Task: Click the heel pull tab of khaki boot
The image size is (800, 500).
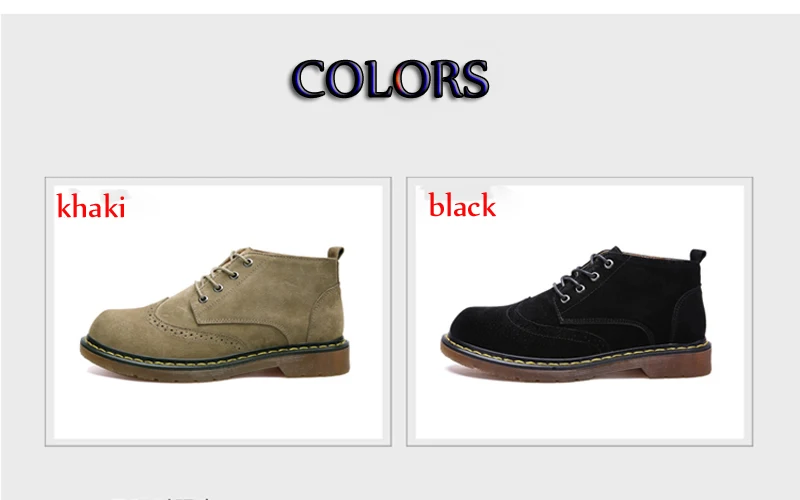Action: click(336, 253)
